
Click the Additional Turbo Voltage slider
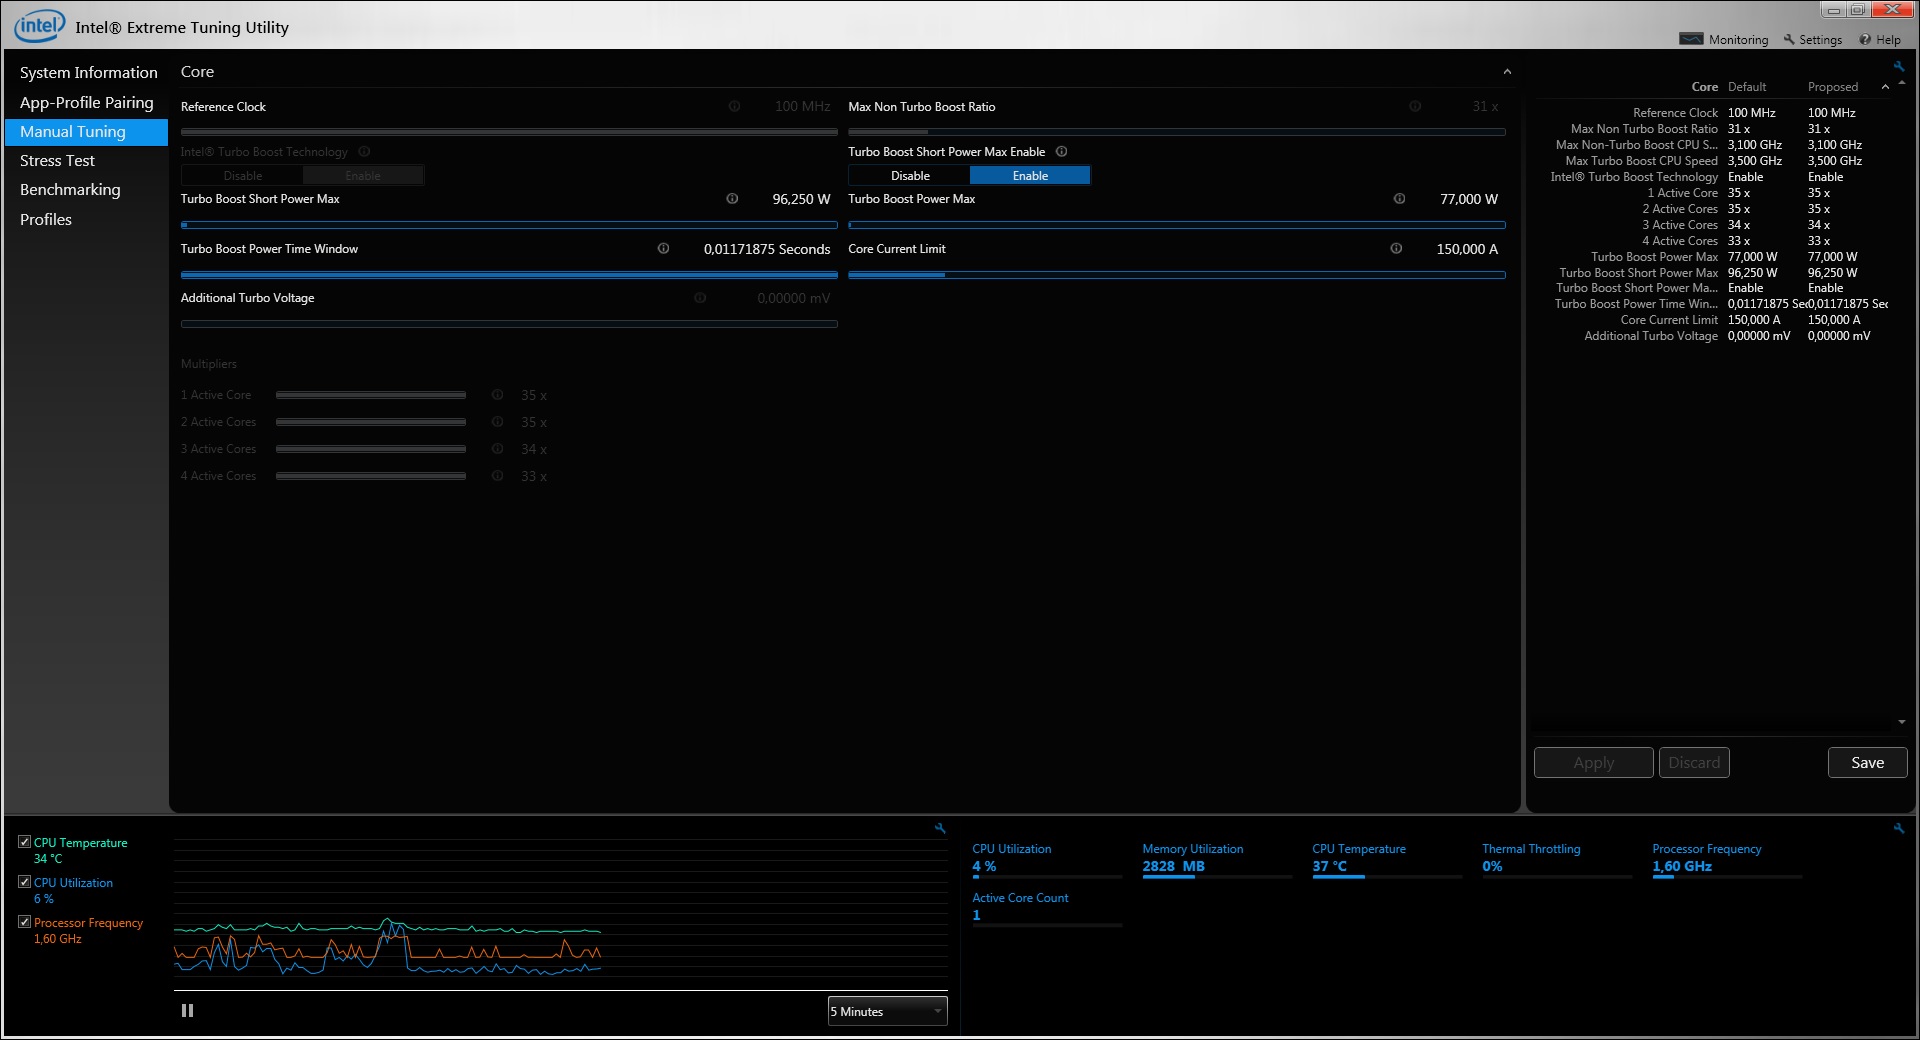tap(509, 324)
